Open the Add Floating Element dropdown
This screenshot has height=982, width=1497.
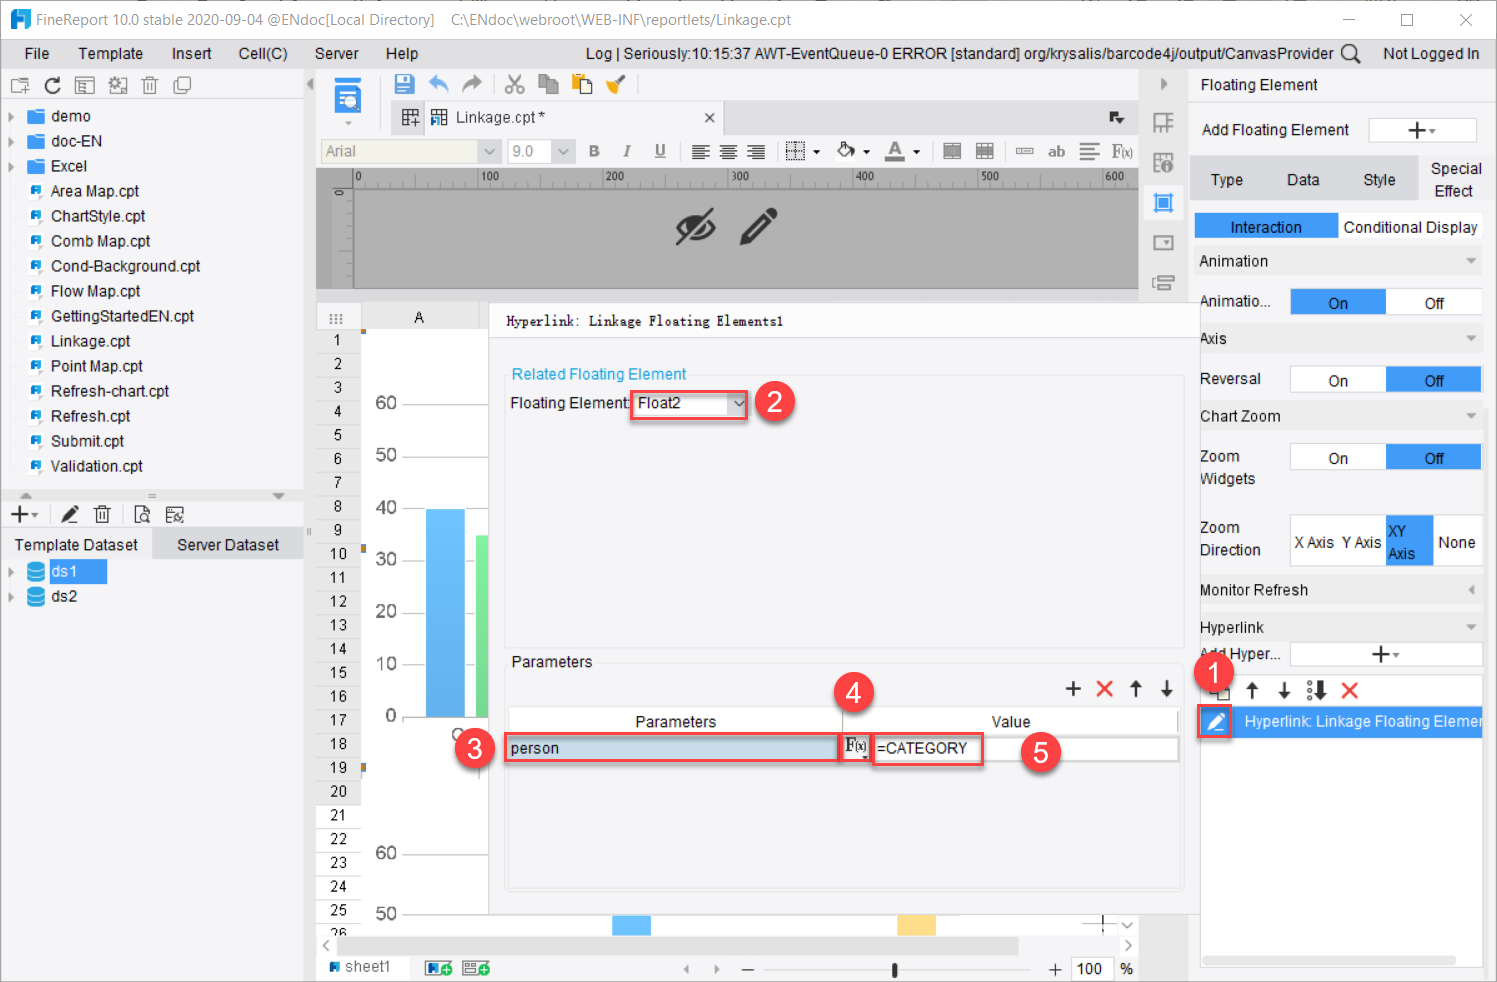click(1422, 130)
